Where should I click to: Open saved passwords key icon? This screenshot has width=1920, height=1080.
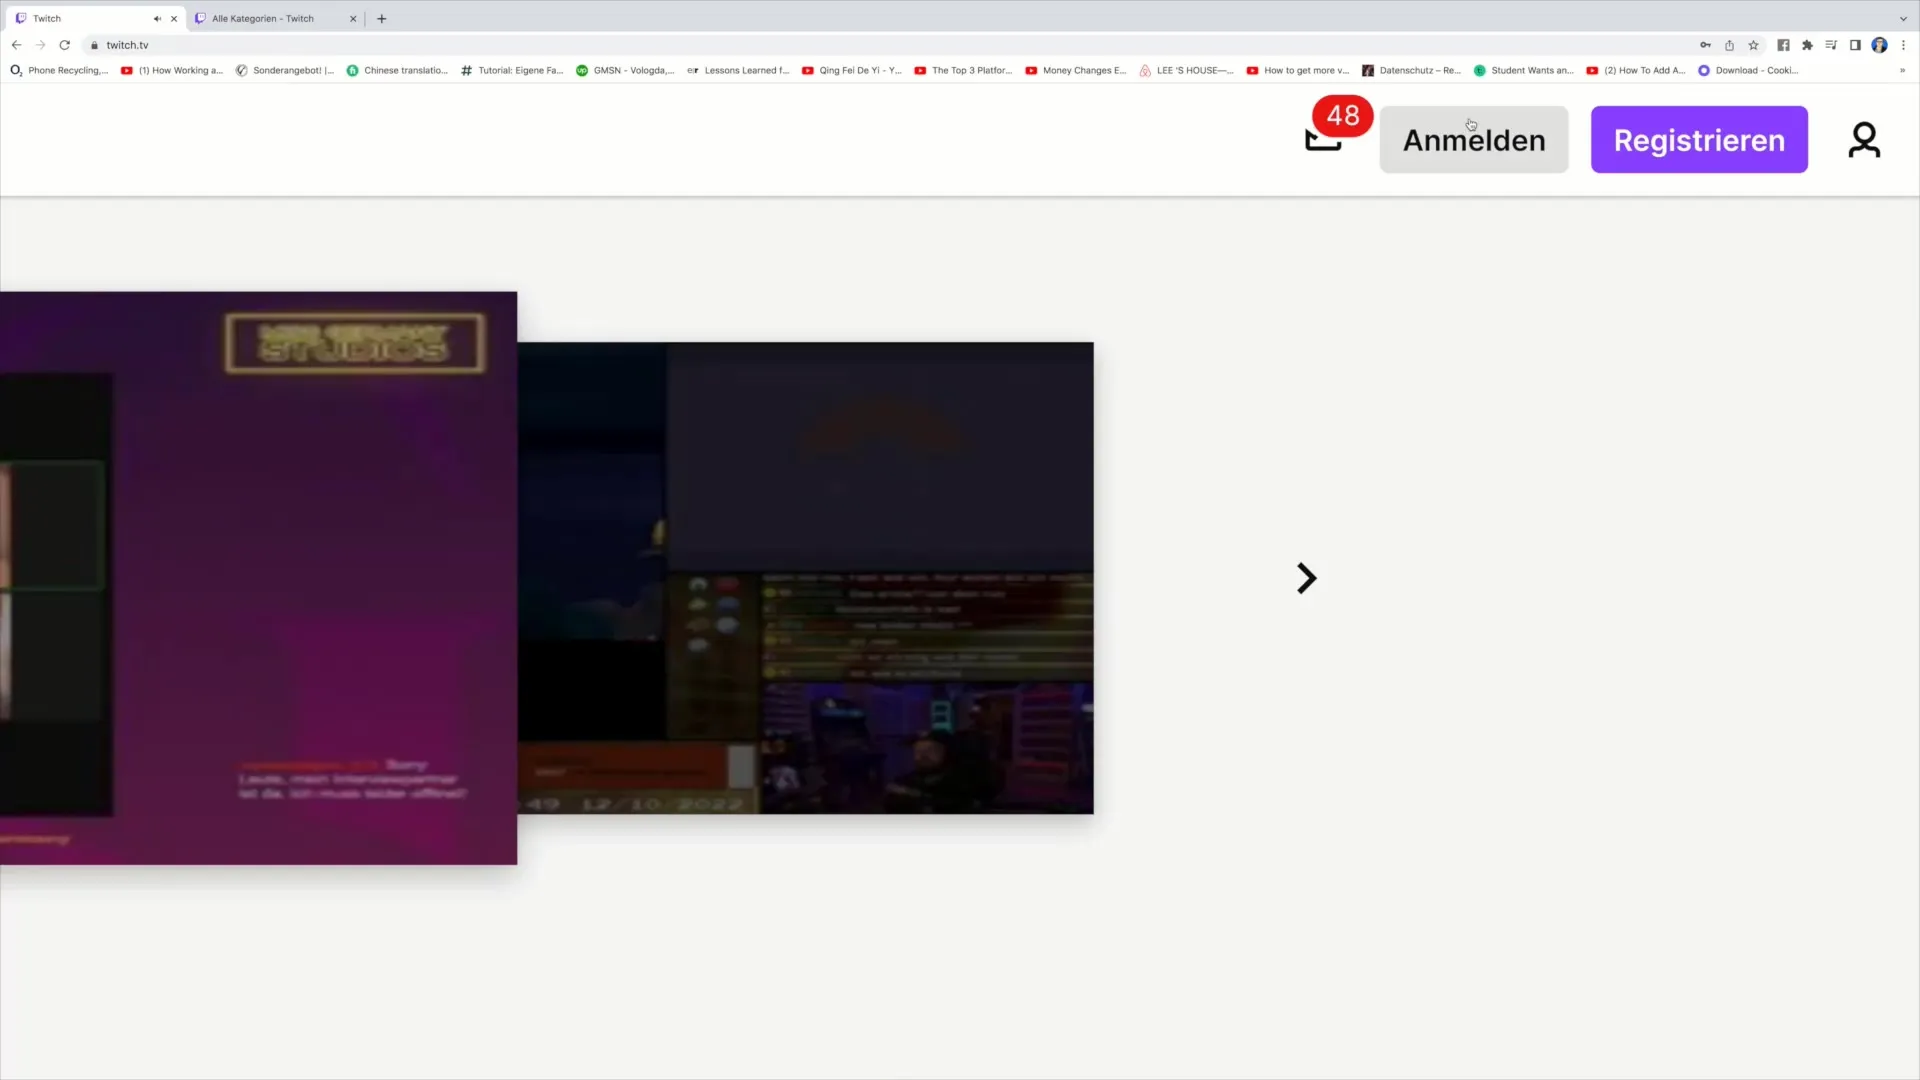pos(1705,45)
